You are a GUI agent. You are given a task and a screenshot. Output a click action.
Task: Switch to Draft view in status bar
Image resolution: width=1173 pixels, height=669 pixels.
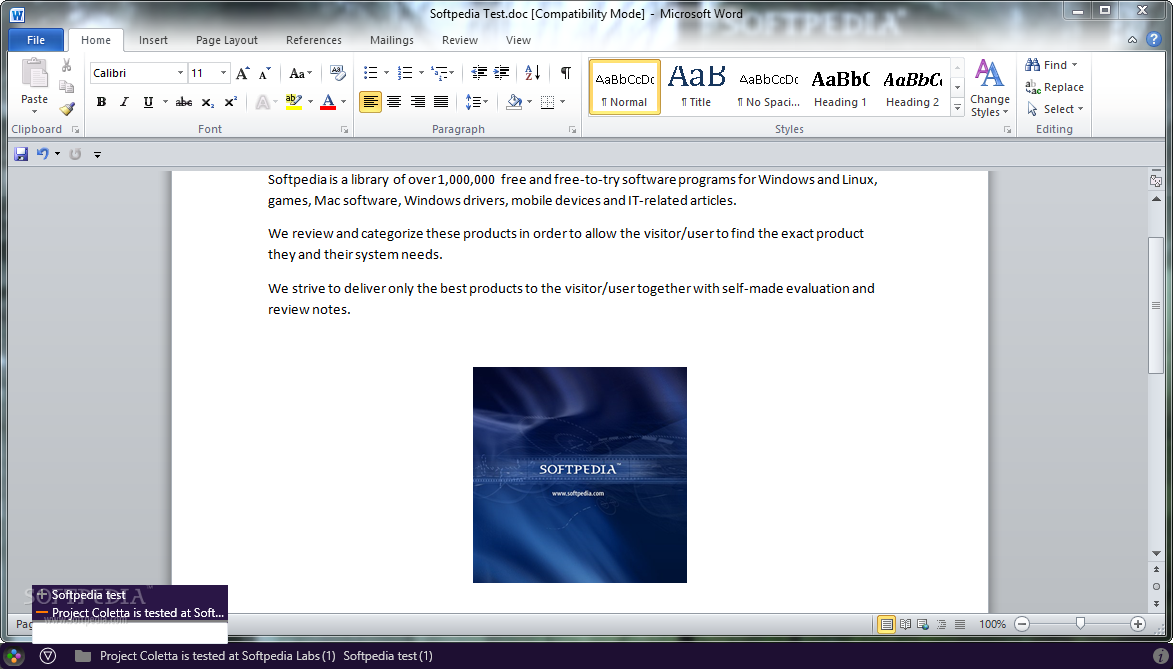coord(960,624)
